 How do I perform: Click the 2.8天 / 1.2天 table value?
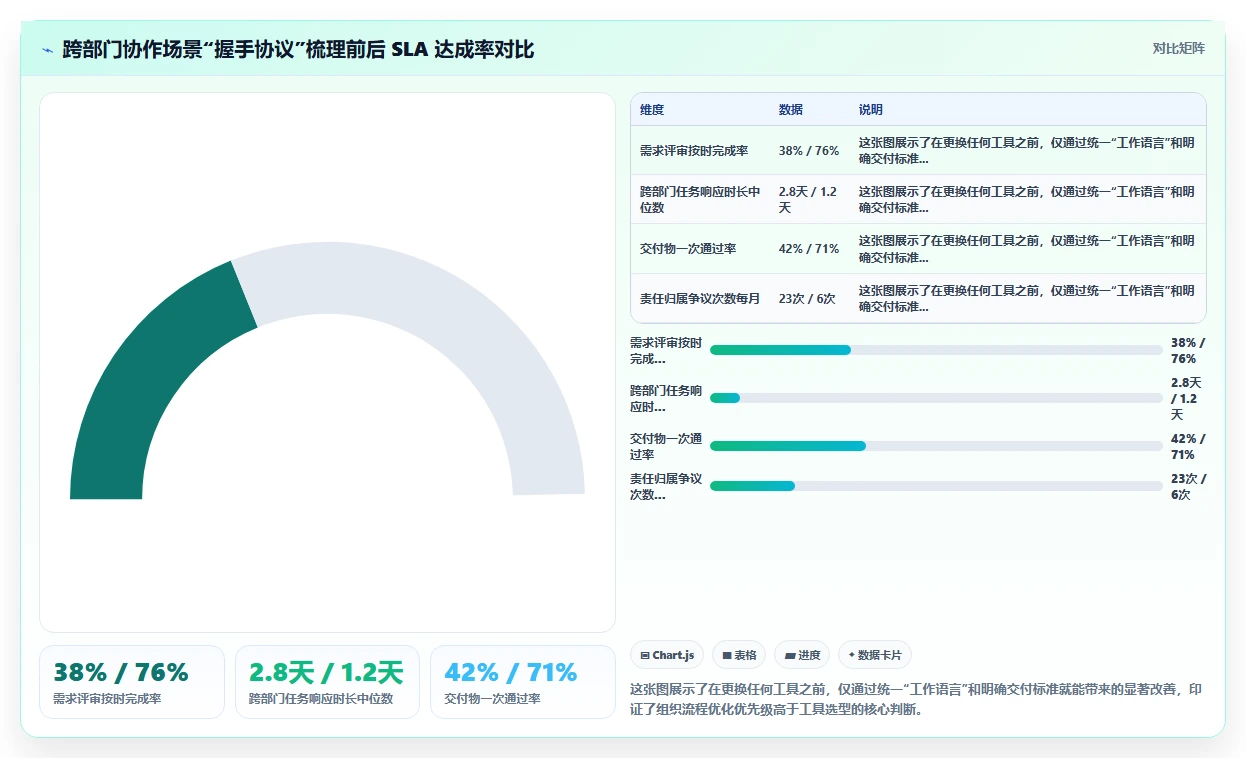808,200
